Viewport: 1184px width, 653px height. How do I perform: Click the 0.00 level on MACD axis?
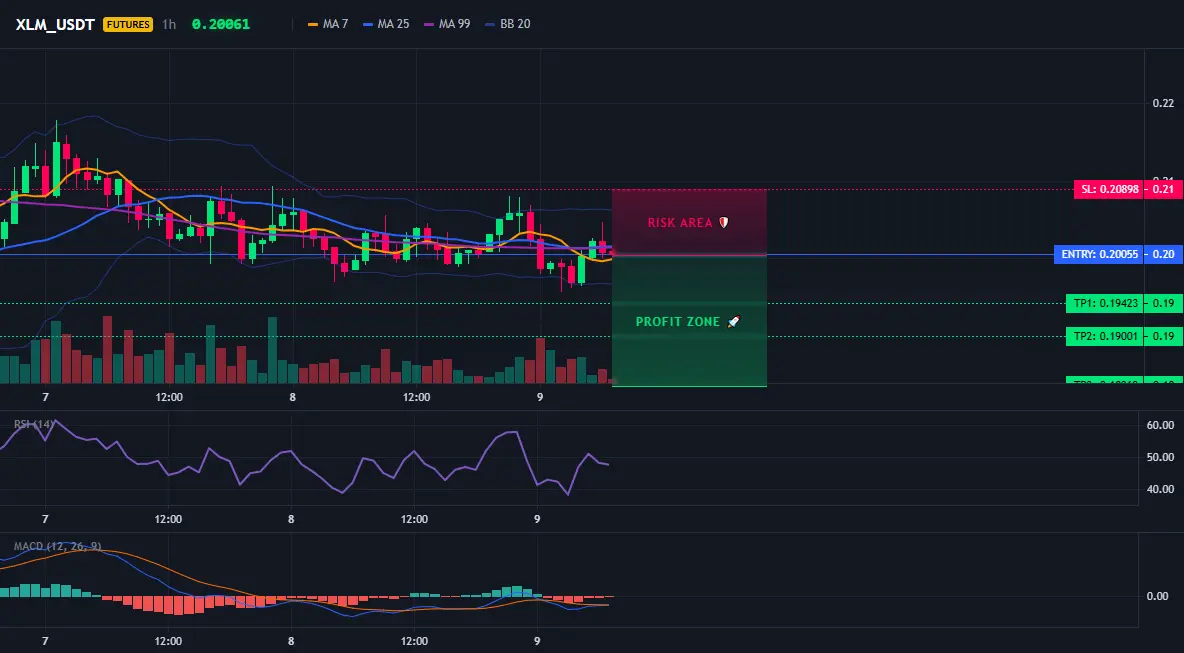pos(1158,596)
